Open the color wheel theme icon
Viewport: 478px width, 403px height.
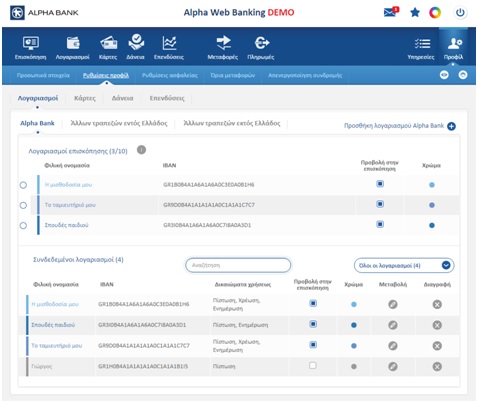click(x=435, y=13)
